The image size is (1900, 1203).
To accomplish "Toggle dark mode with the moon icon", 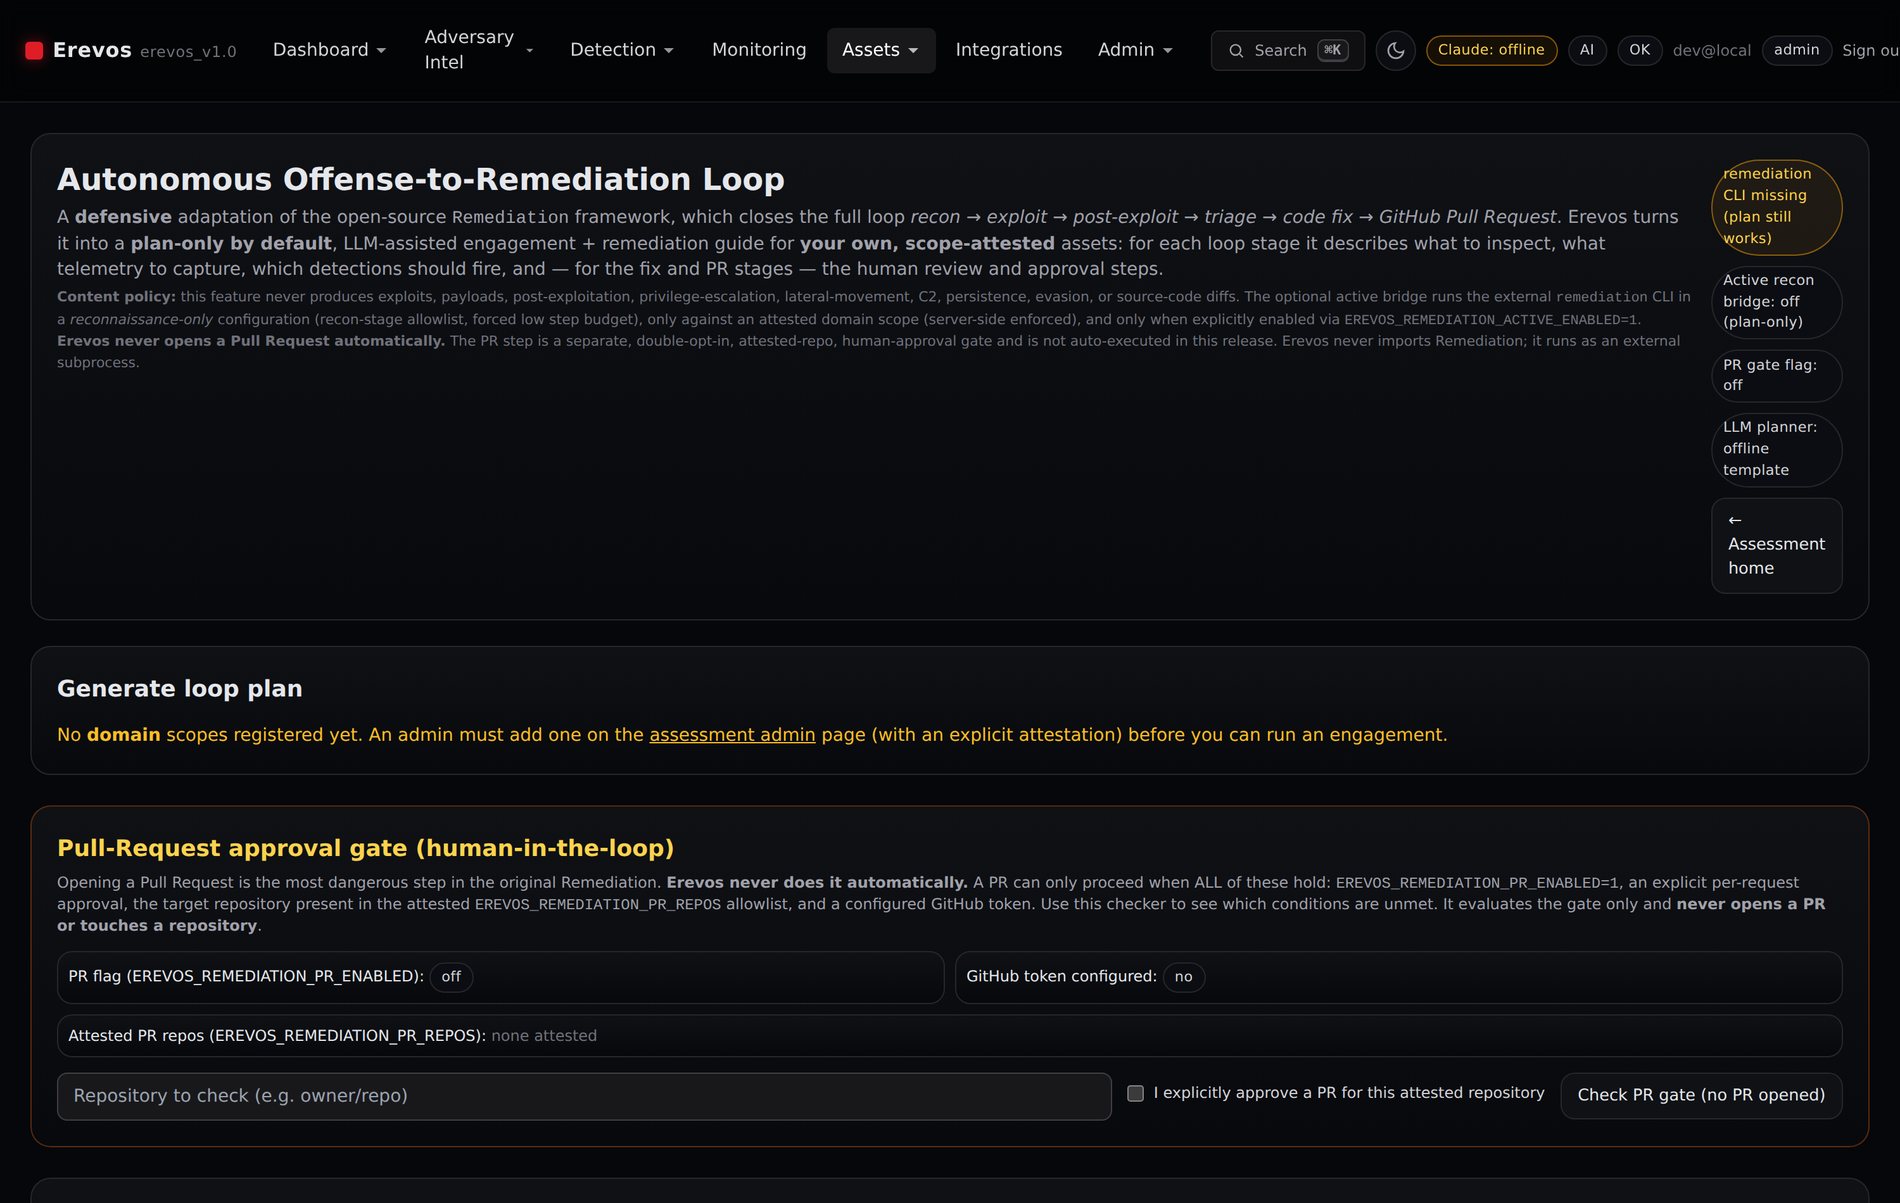I will pos(1395,50).
